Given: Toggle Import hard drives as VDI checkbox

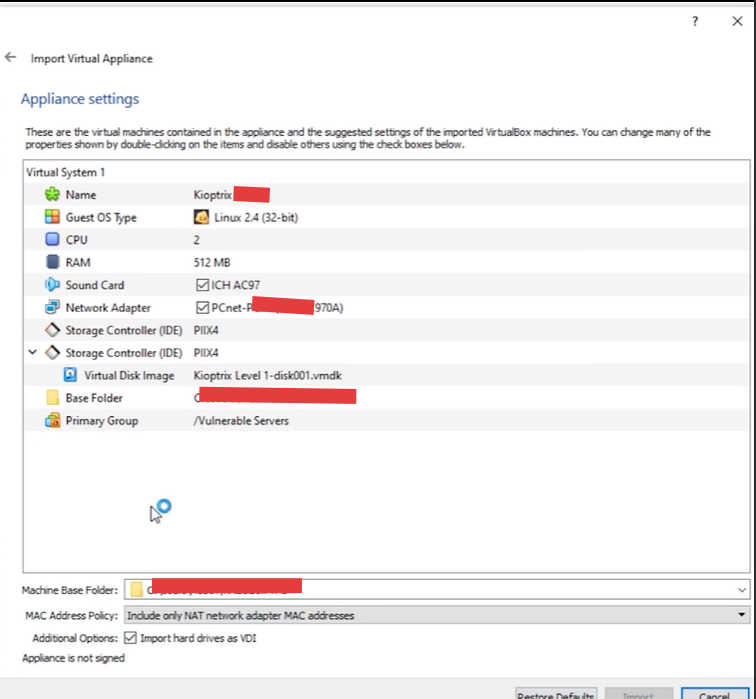Looking at the screenshot, I should click(x=130, y=638).
